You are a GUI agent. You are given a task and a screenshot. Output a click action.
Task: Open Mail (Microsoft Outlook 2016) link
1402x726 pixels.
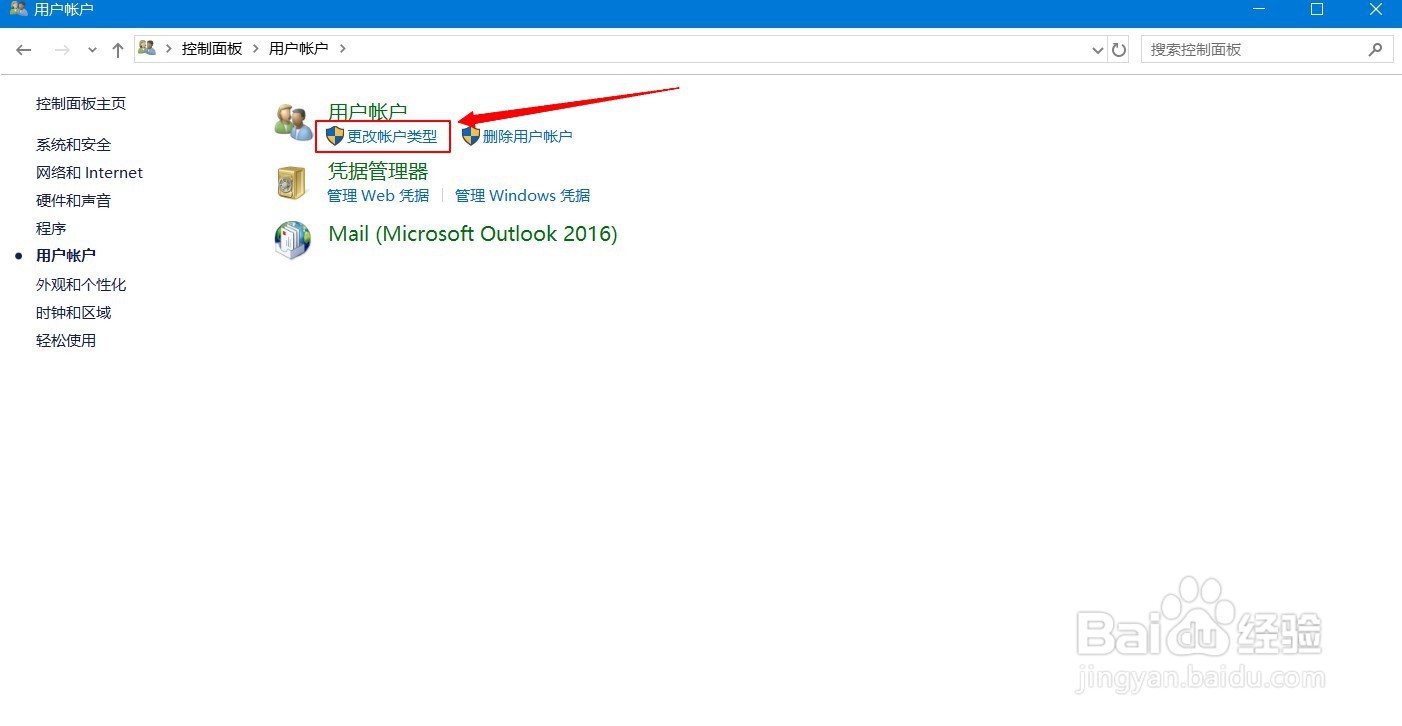point(473,234)
